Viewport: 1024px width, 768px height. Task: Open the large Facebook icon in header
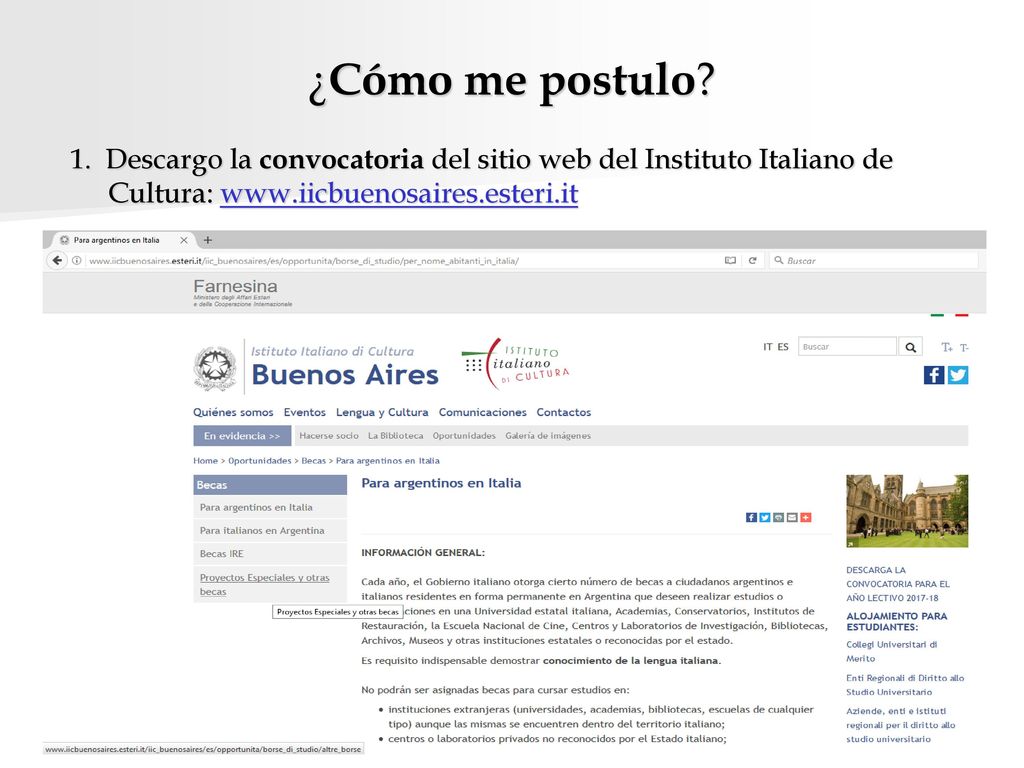tap(934, 375)
